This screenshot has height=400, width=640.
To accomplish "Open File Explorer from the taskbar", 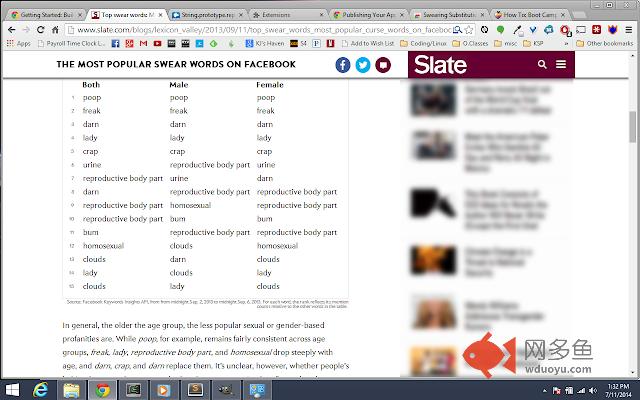I will [x=71, y=390].
